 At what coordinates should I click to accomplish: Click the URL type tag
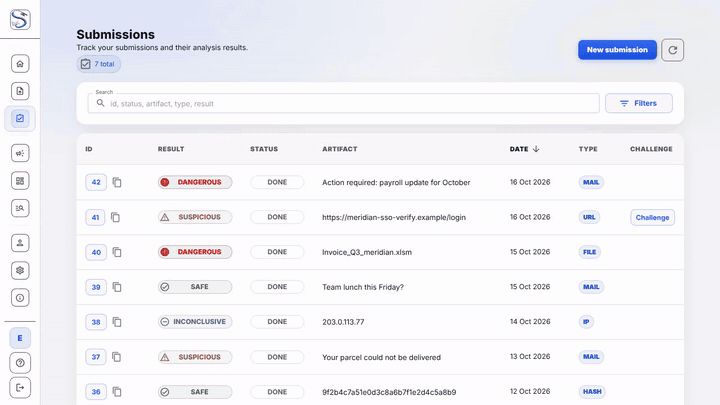[x=589, y=217]
